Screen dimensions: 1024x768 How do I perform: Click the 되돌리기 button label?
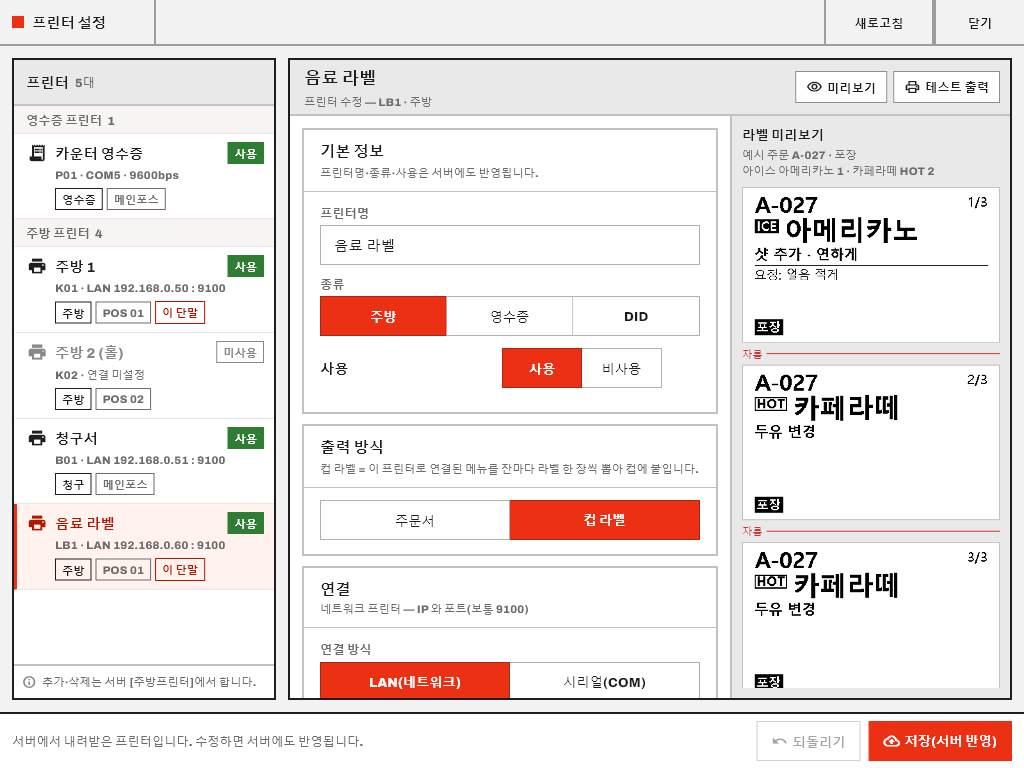click(x=818, y=741)
